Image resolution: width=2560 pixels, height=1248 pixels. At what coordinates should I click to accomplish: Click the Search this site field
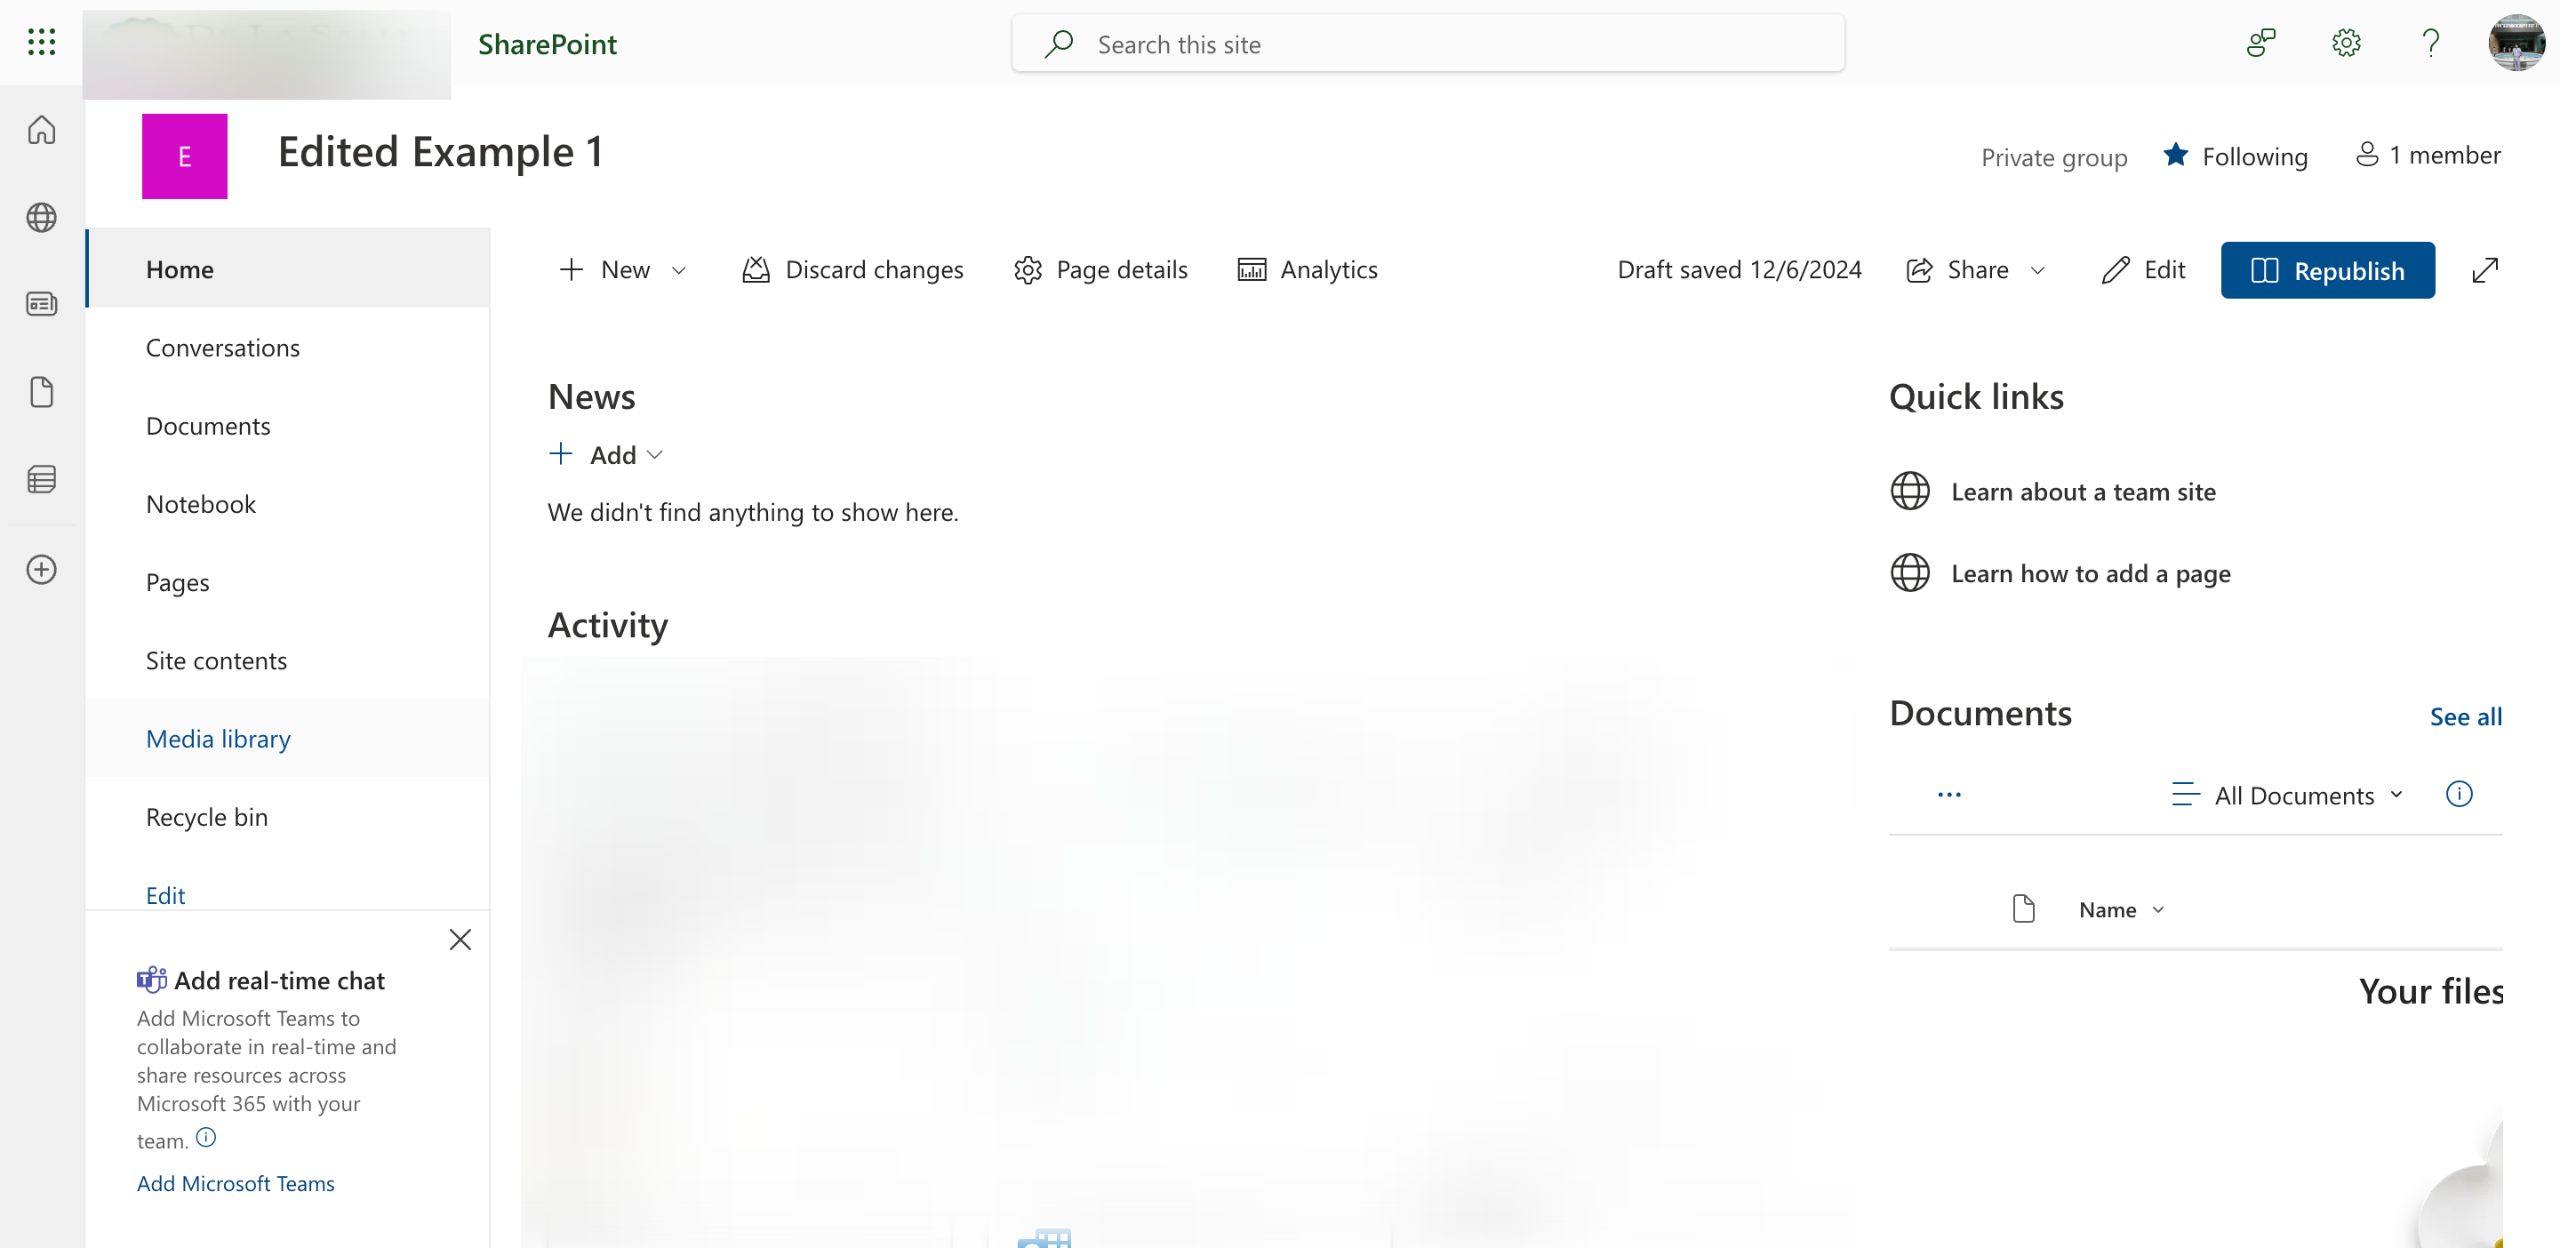pos(1428,44)
